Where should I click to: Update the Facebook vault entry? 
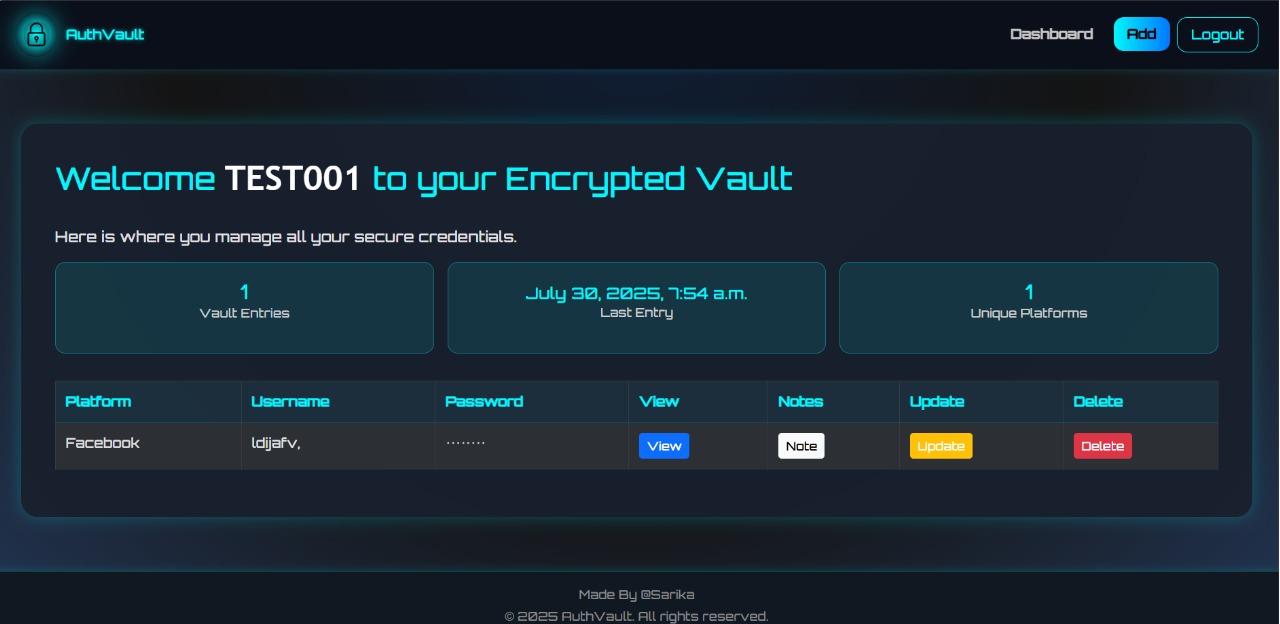coord(941,446)
